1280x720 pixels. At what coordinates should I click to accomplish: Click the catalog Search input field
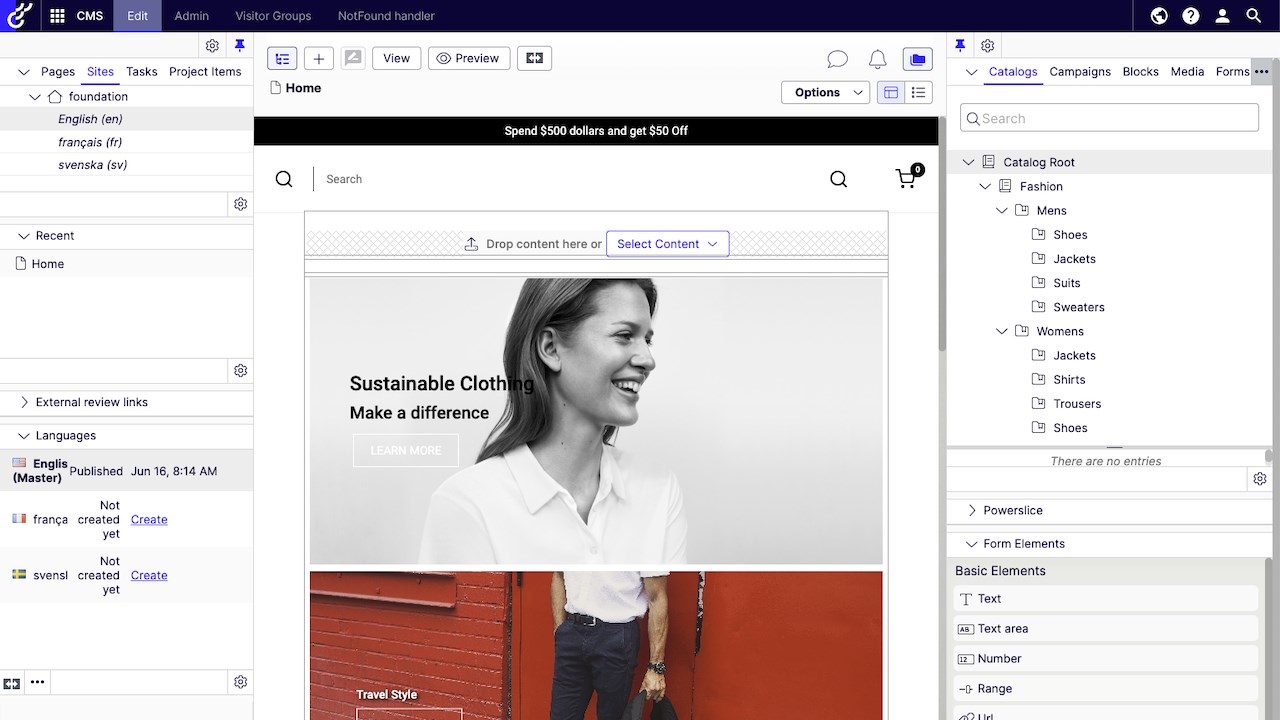(x=1109, y=118)
